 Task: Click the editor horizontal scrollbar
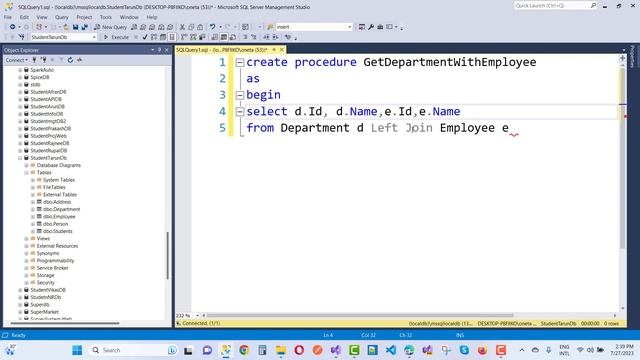pyautogui.click(x=360, y=316)
